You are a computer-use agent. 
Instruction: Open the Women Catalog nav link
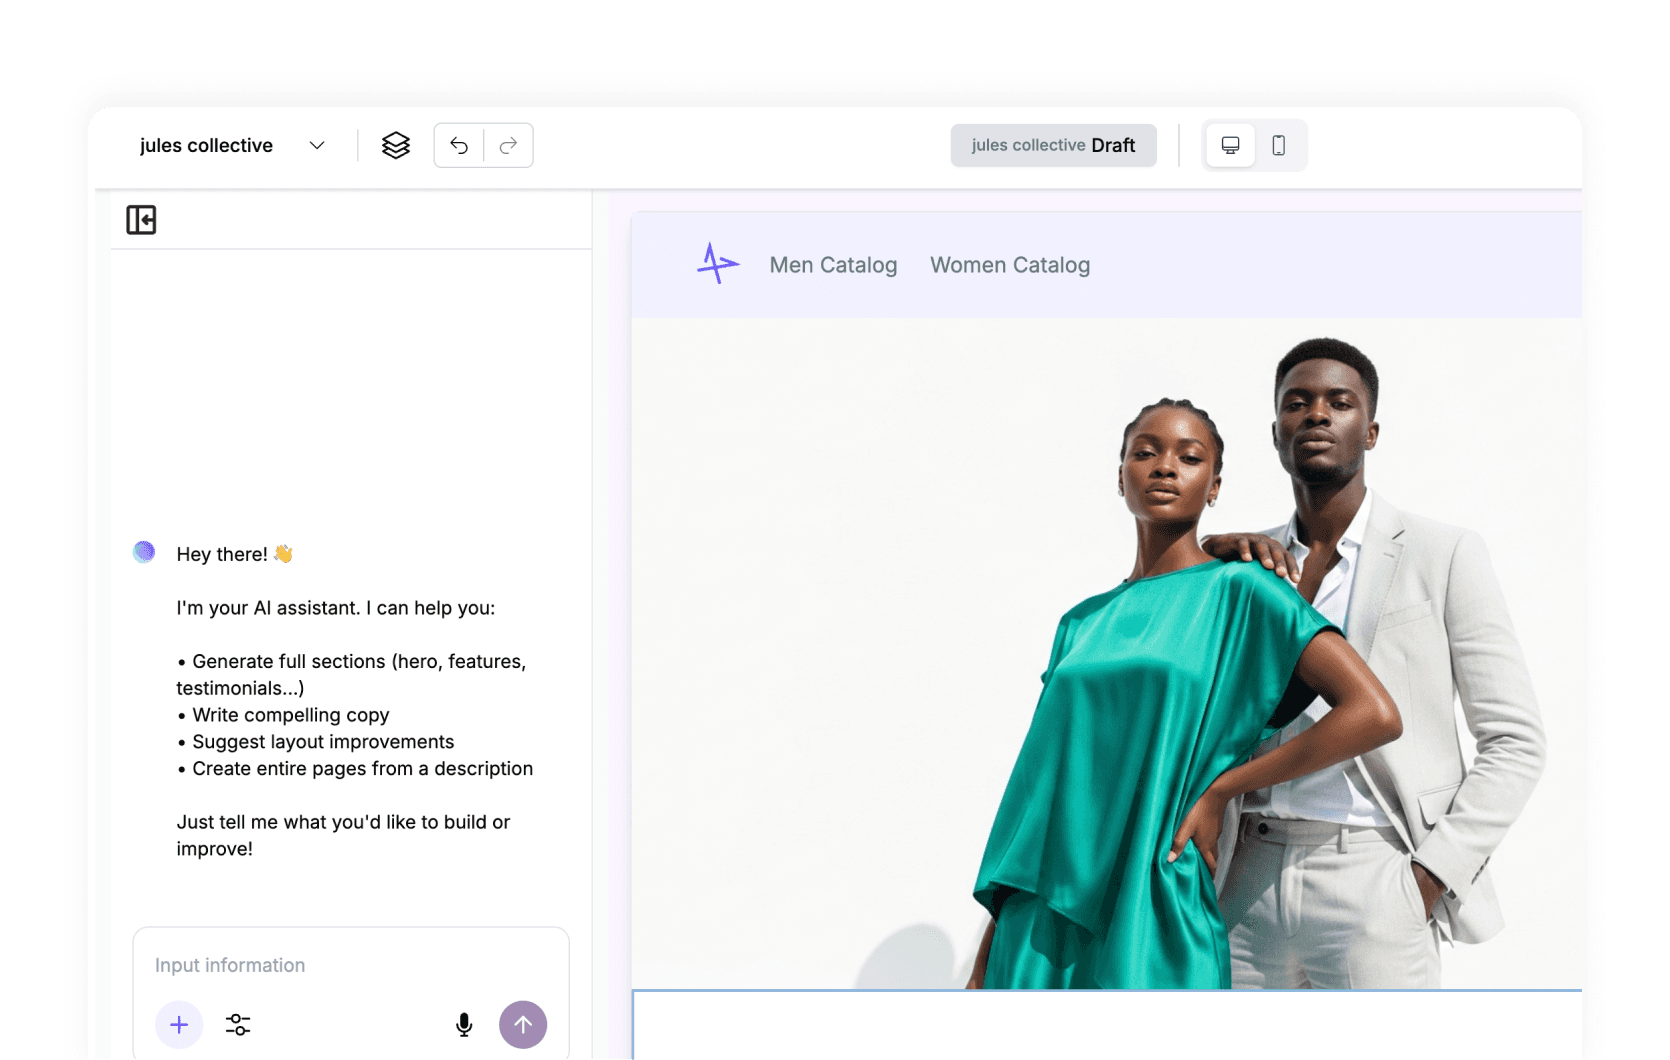[x=1010, y=265]
